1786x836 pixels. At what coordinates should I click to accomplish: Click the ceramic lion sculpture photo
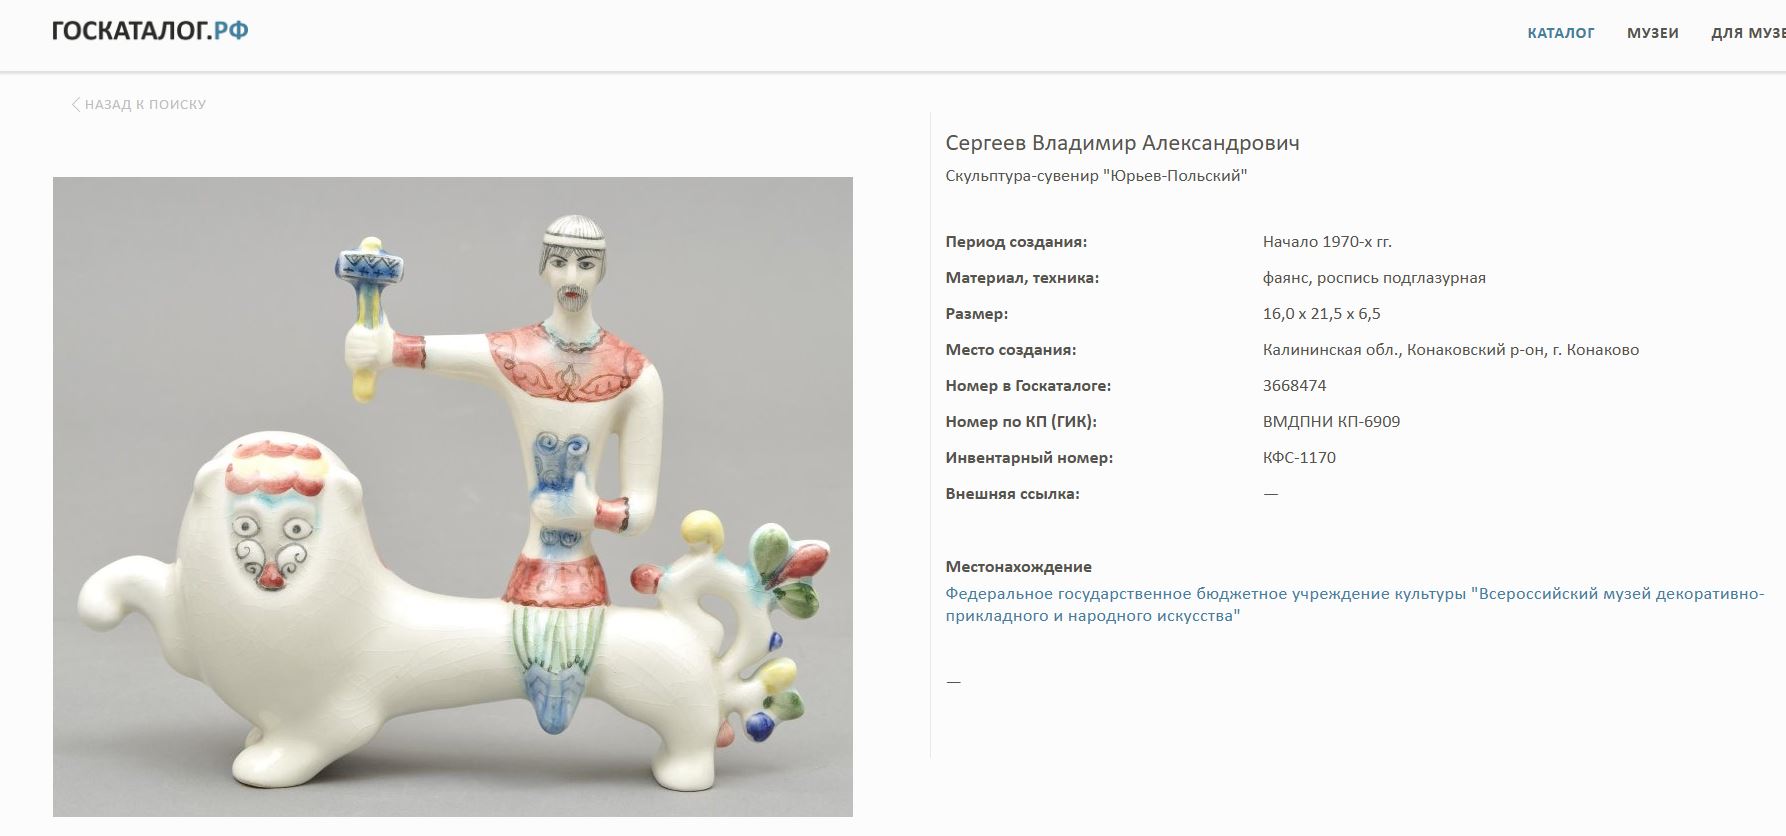(x=453, y=497)
